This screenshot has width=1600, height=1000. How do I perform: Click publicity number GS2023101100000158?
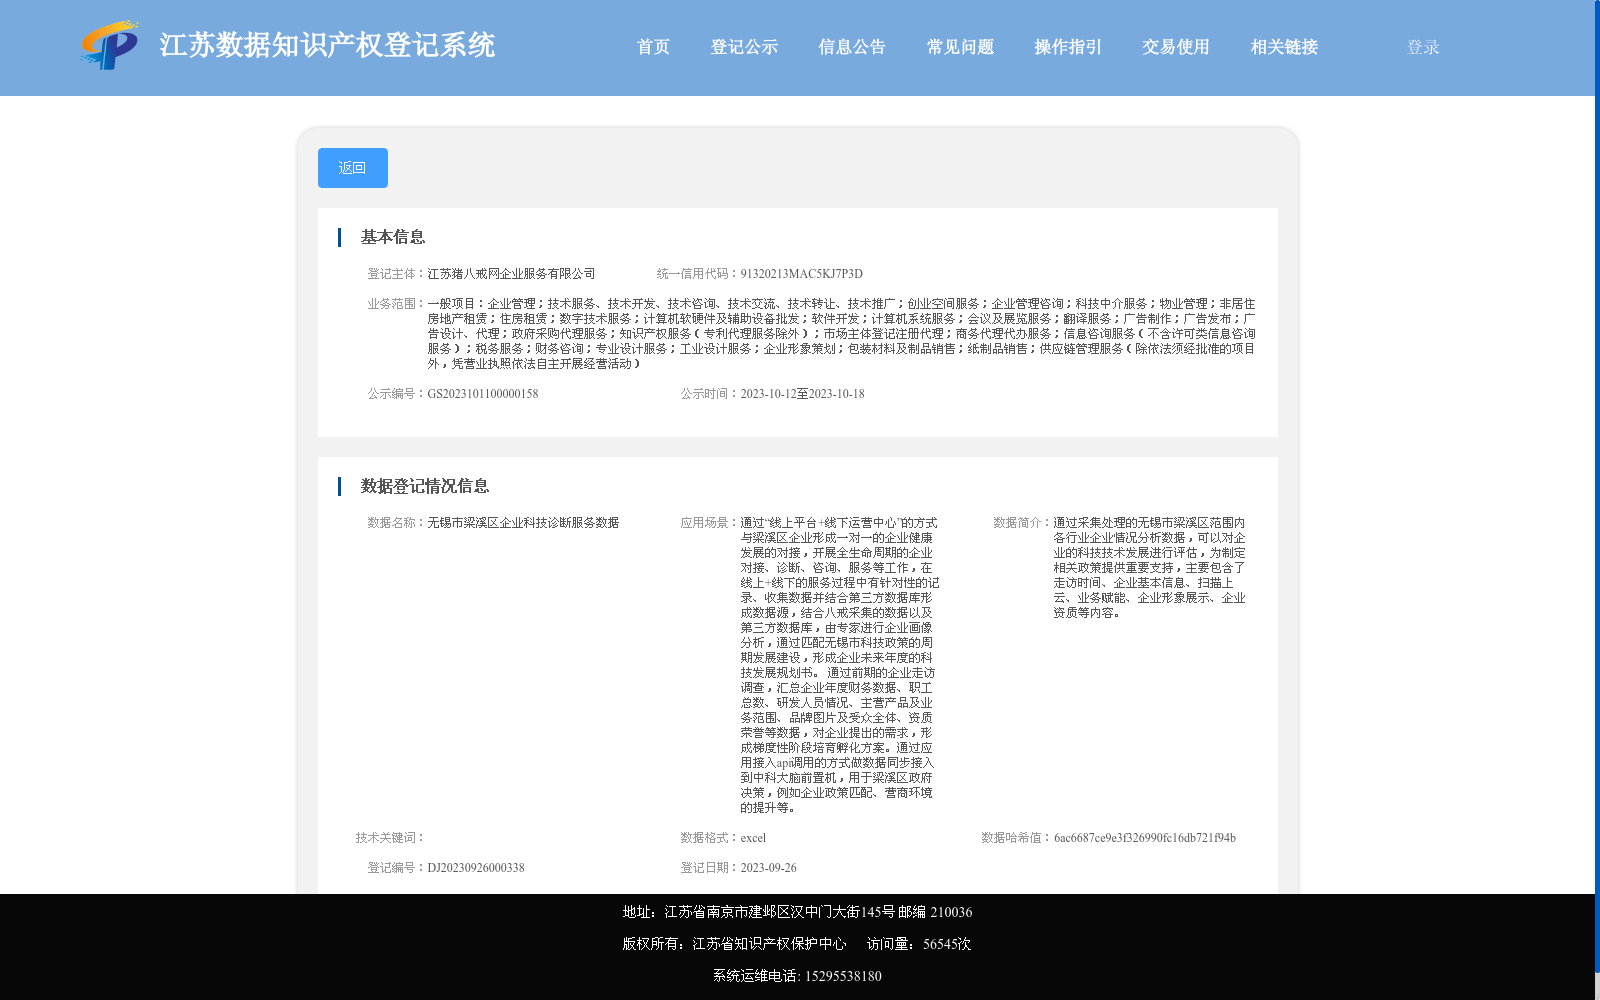[483, 394]
